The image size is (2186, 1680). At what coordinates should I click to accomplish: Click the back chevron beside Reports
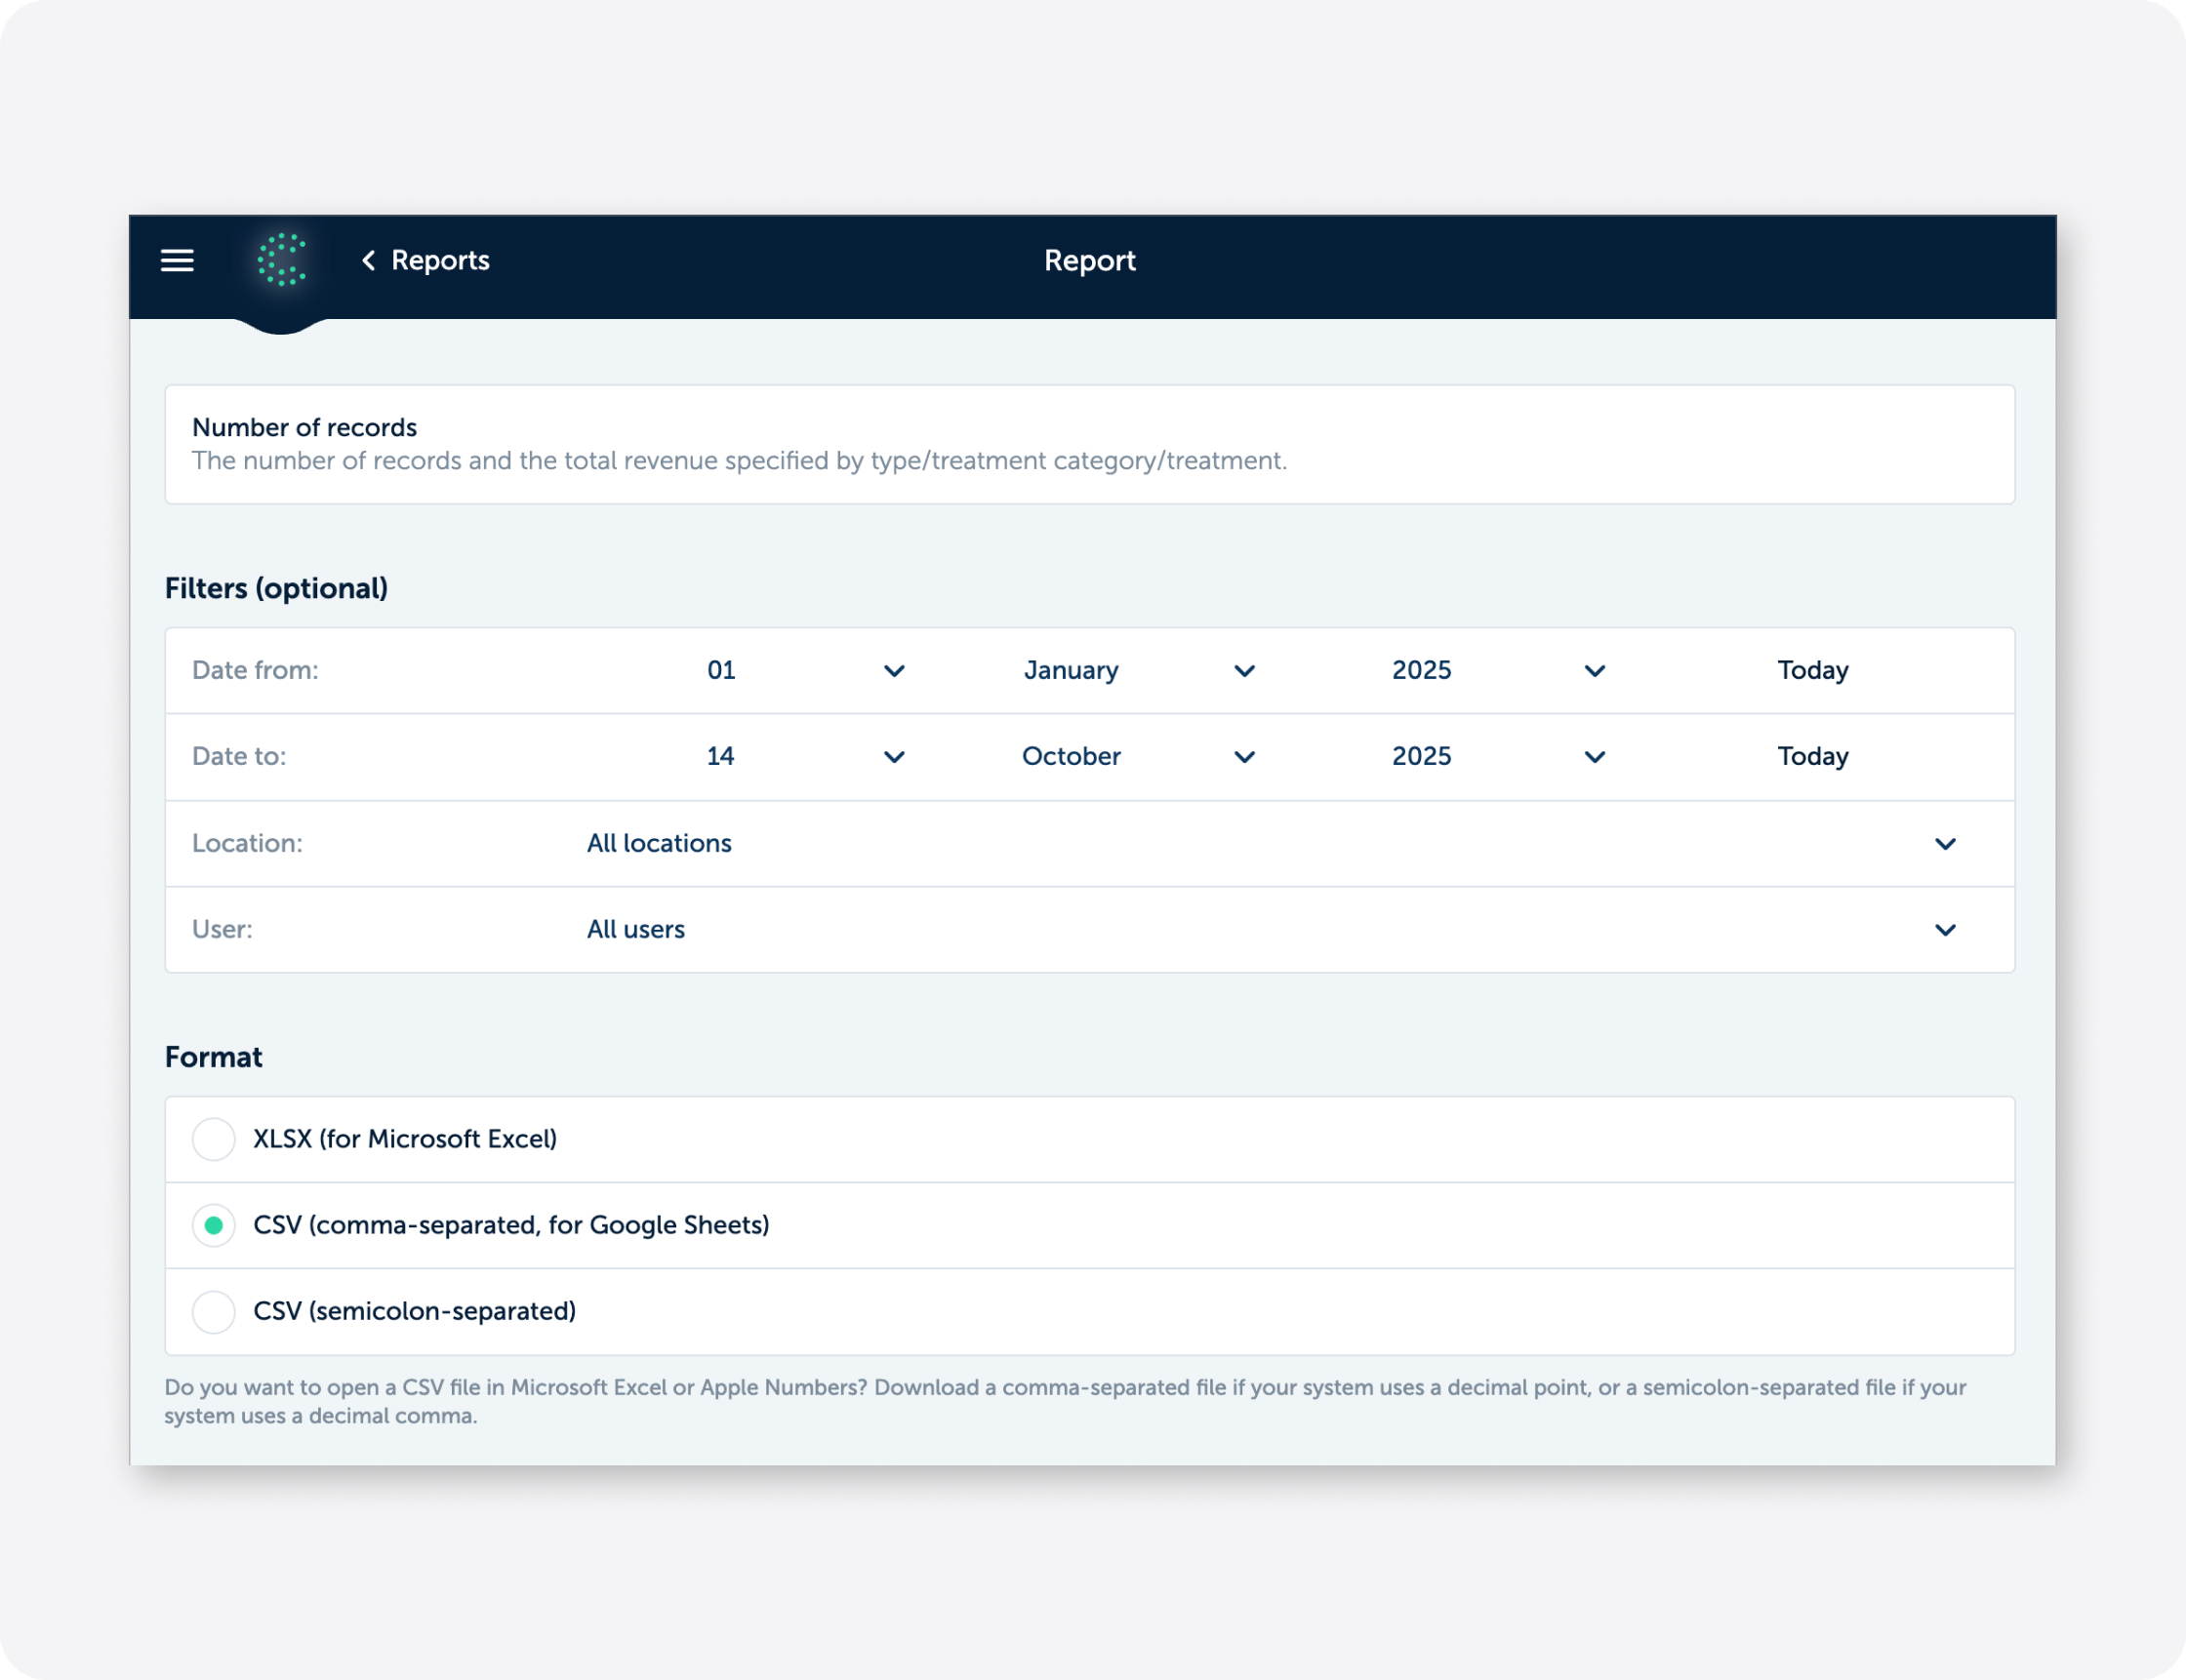(369, 261)
